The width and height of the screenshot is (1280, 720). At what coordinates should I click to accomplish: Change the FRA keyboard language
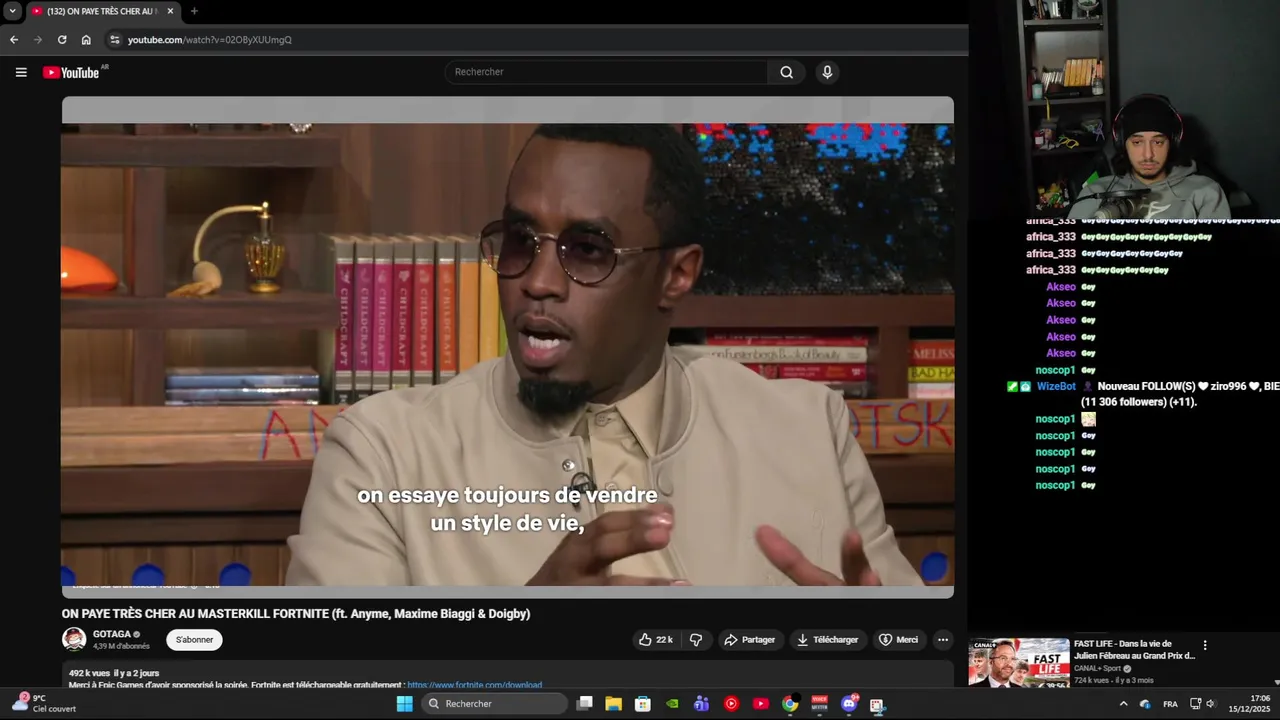point(1170,704)
